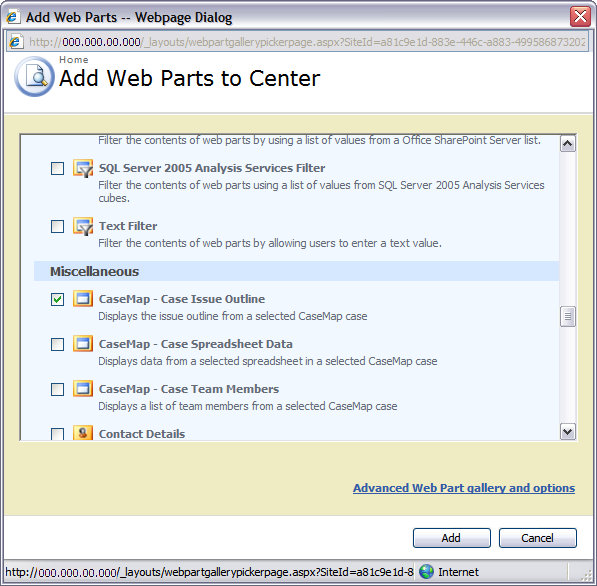Image resolution: width=597 pixels, height=586 pixels.
Task: Click the Internet zone globe icon
Action: click(426, 572)
